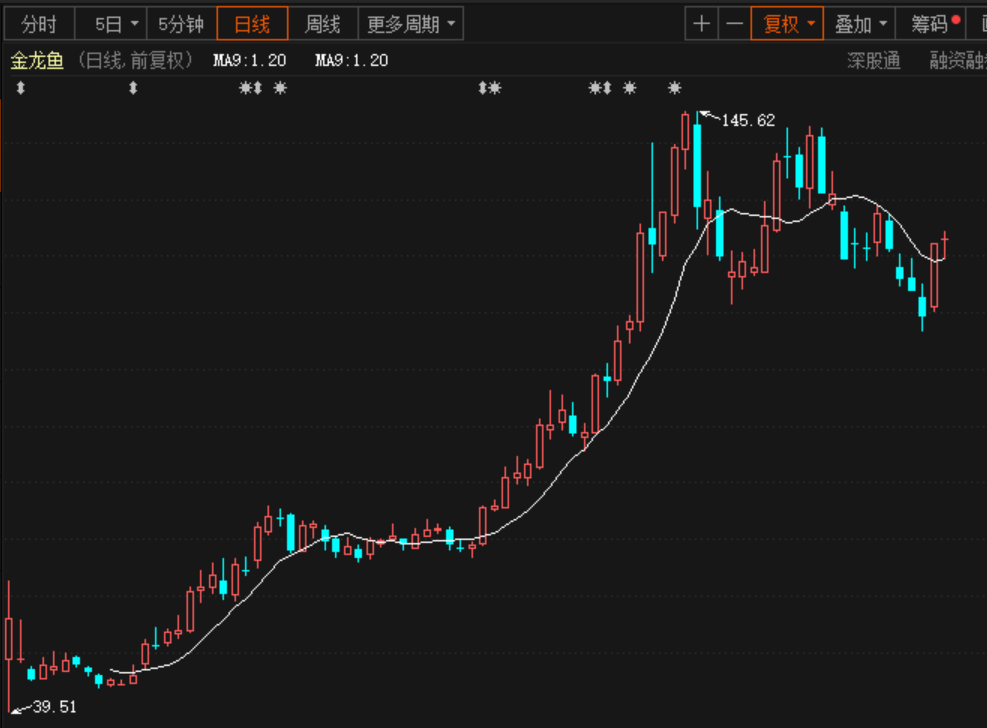Zoom in with the plus button
This screenshot has height=728, width=987.
[701, 24]
